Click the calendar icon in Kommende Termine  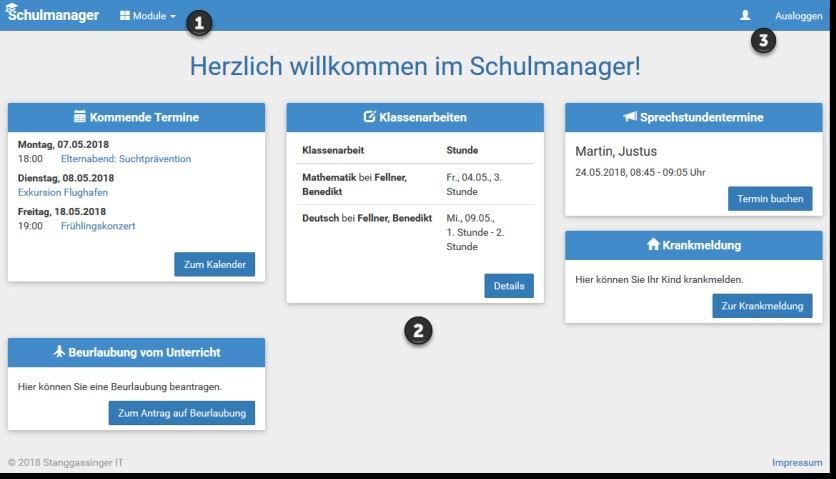pyautogui.click(x=79, y=116)
